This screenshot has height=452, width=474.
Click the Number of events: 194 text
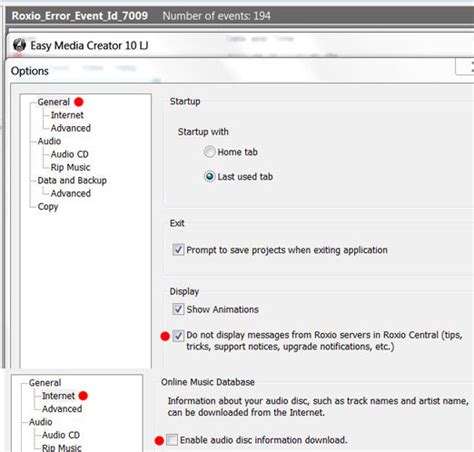pyautogui.click(x=217, y=16)
